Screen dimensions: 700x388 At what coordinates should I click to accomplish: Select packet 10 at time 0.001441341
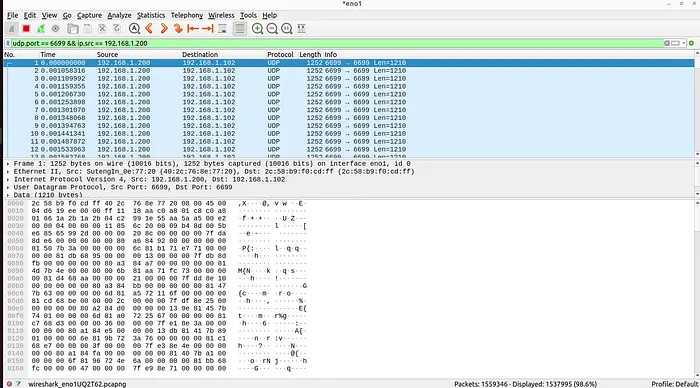point(349,134)
